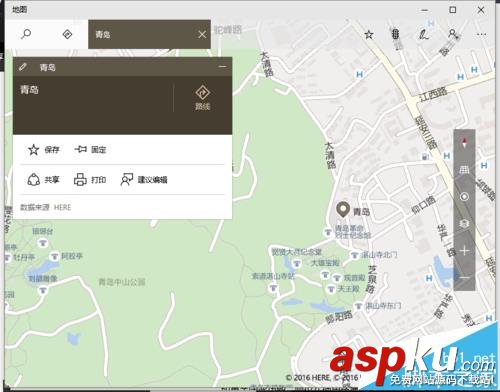Click the 青岛中山公园 park label
The width and height of the screenshot is (500, 392).
coord(122,282)
